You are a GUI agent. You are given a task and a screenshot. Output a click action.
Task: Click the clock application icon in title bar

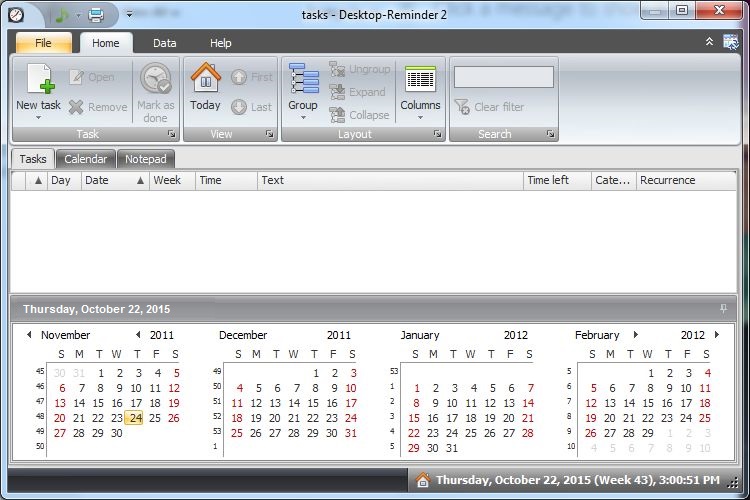(x=16, y=15)
